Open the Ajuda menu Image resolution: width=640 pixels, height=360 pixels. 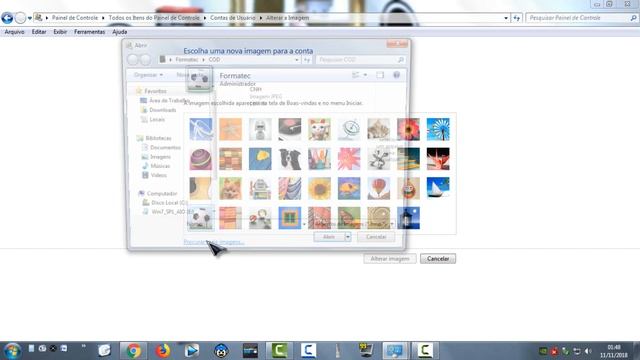pyautogui.click(x=120, y=32)
